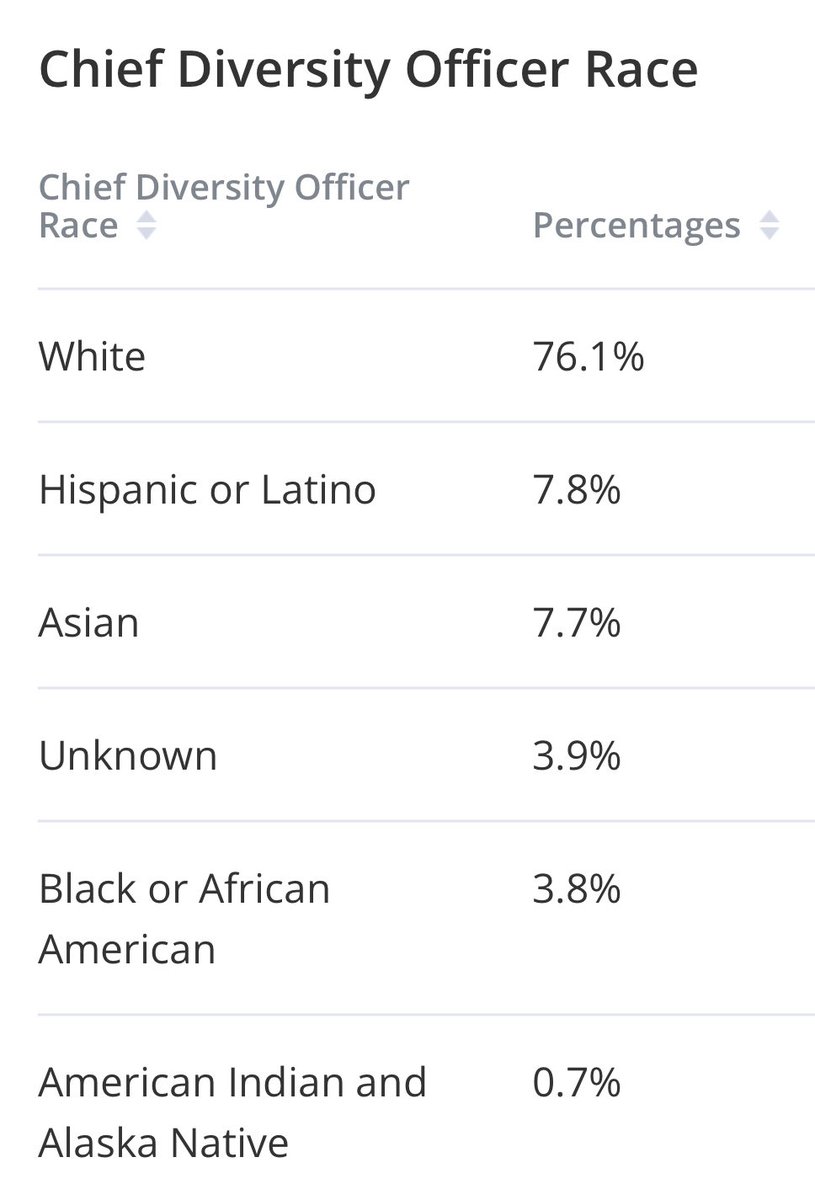Sort by Percentages column arrows
Viewport: 815px width, 1200px height.
769,226
